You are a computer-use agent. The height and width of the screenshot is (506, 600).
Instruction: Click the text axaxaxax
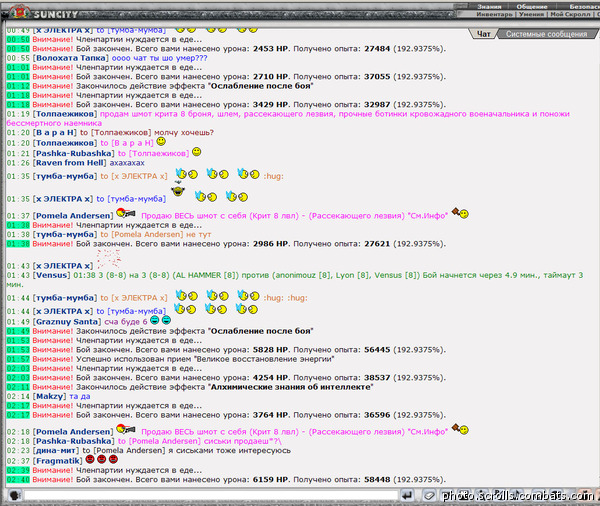(x=127, y=163)
